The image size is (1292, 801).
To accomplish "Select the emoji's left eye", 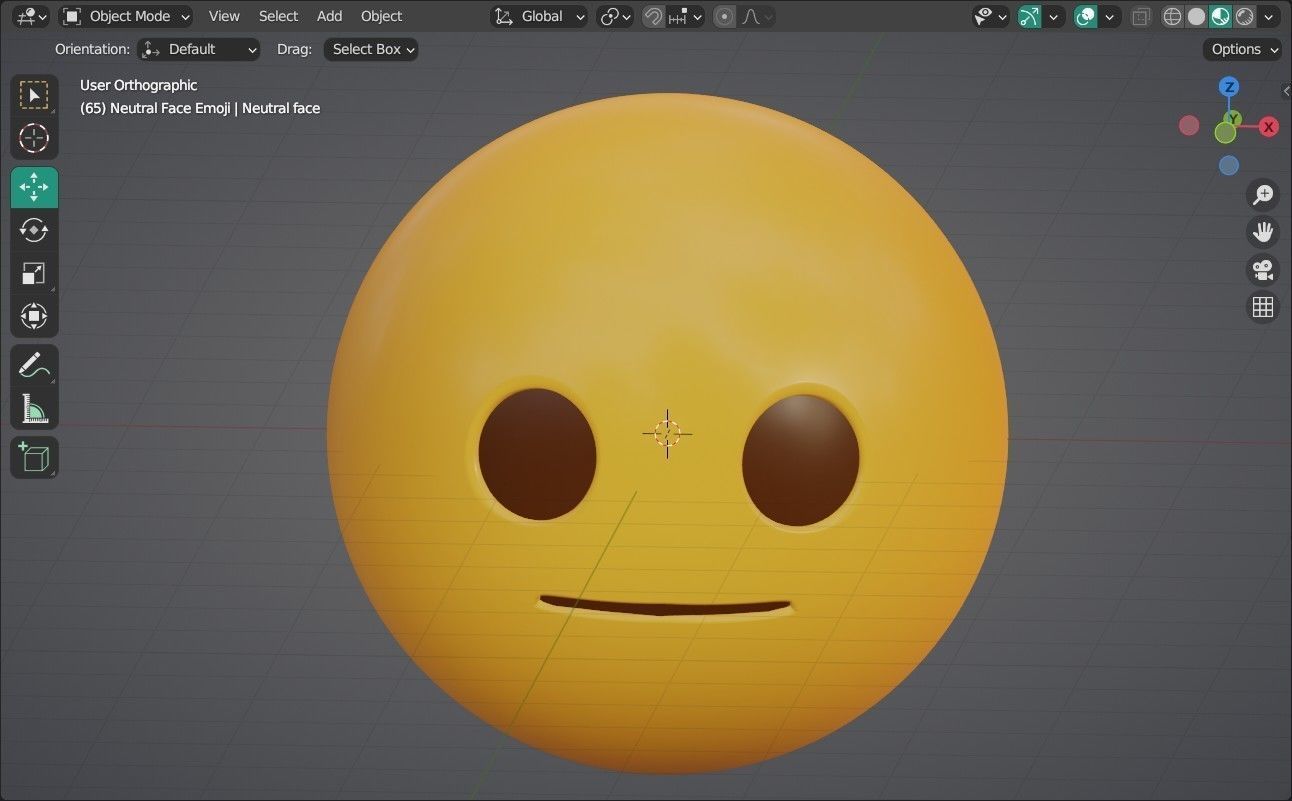I will (537, 454).
